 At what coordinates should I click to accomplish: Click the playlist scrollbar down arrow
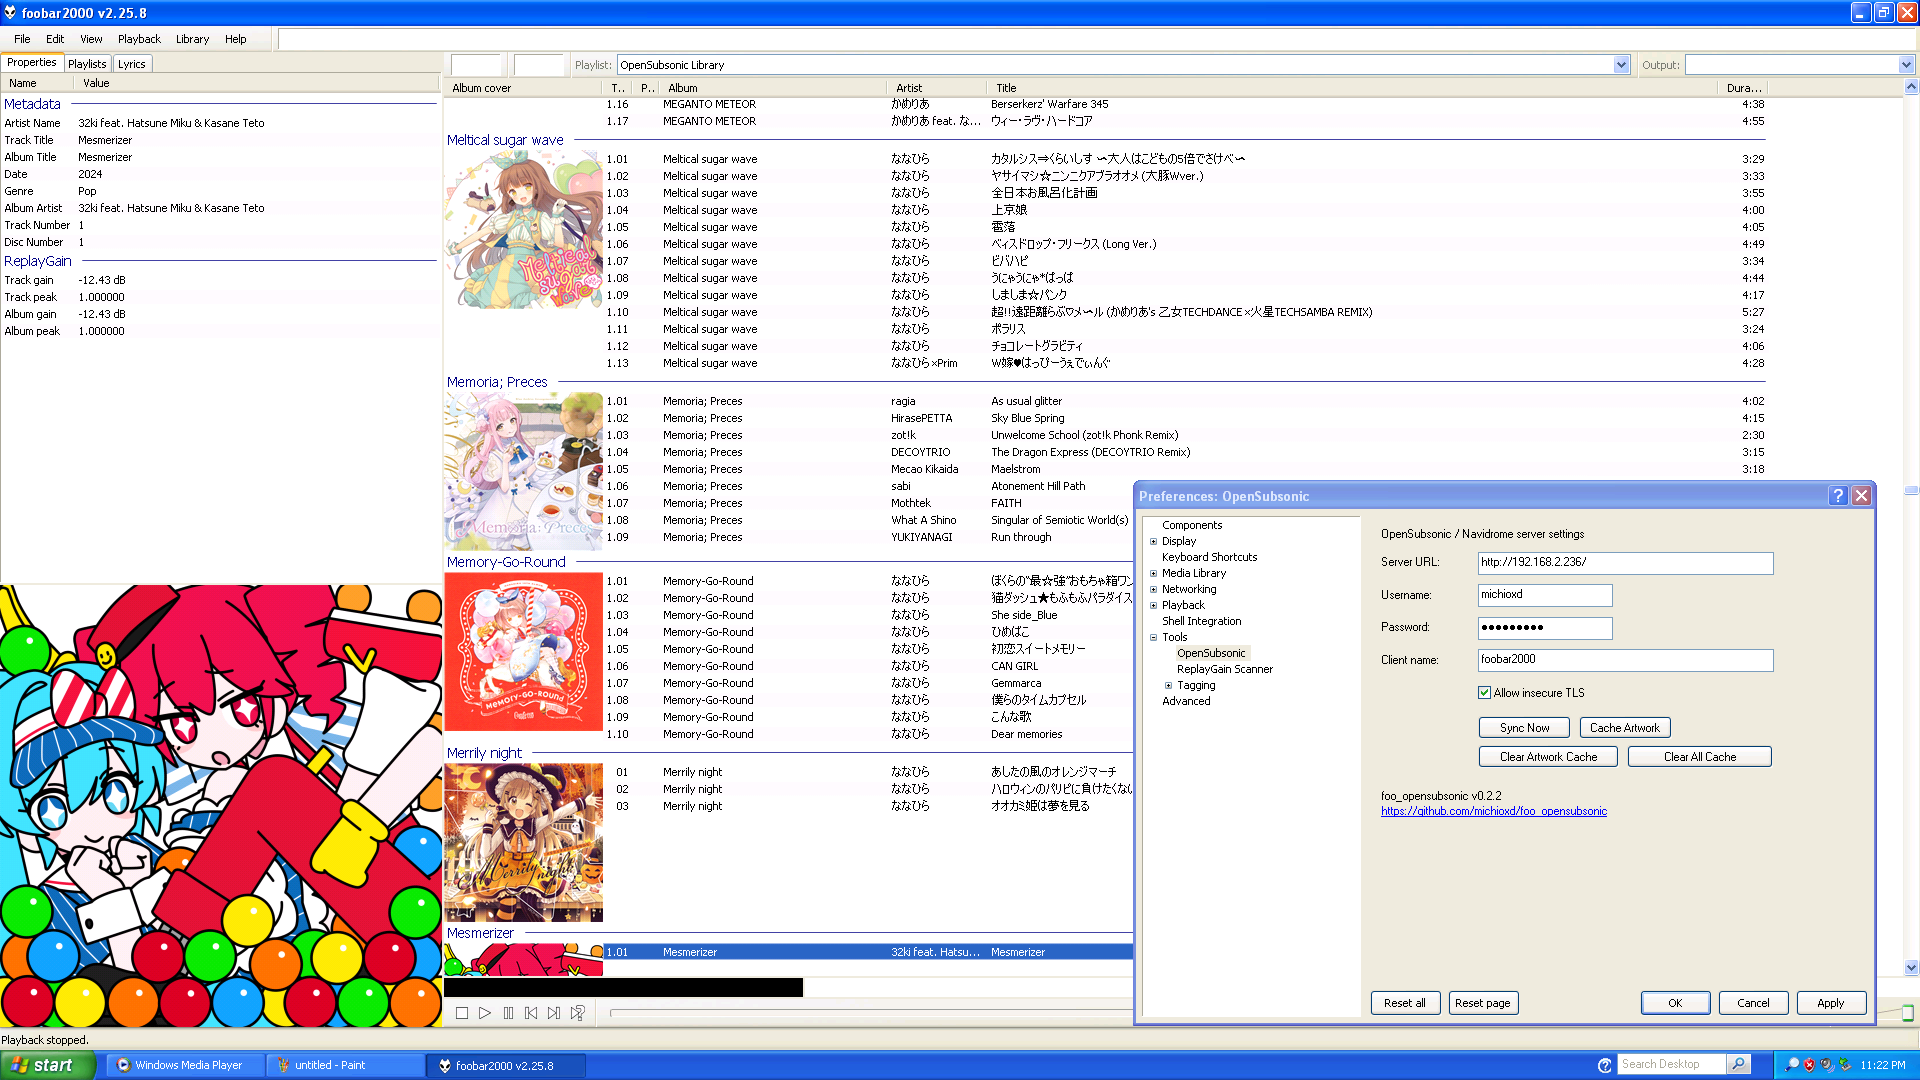coord(1911,968)
